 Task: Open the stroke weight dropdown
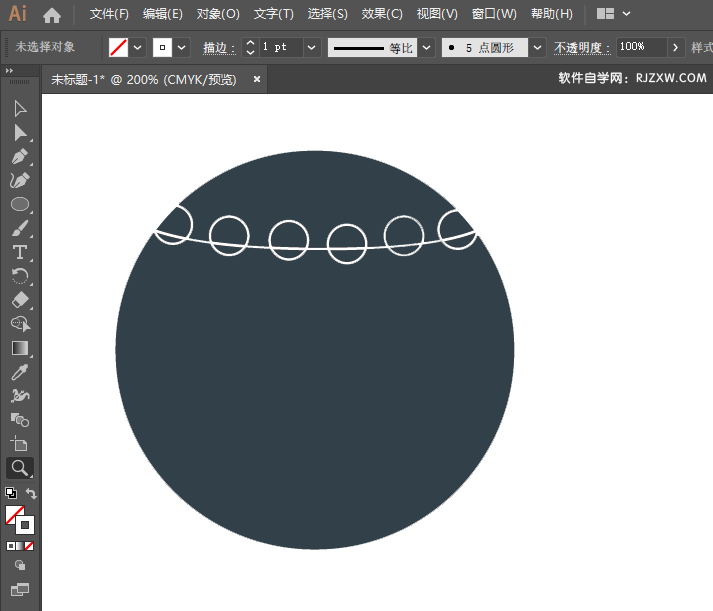point(311,47)
